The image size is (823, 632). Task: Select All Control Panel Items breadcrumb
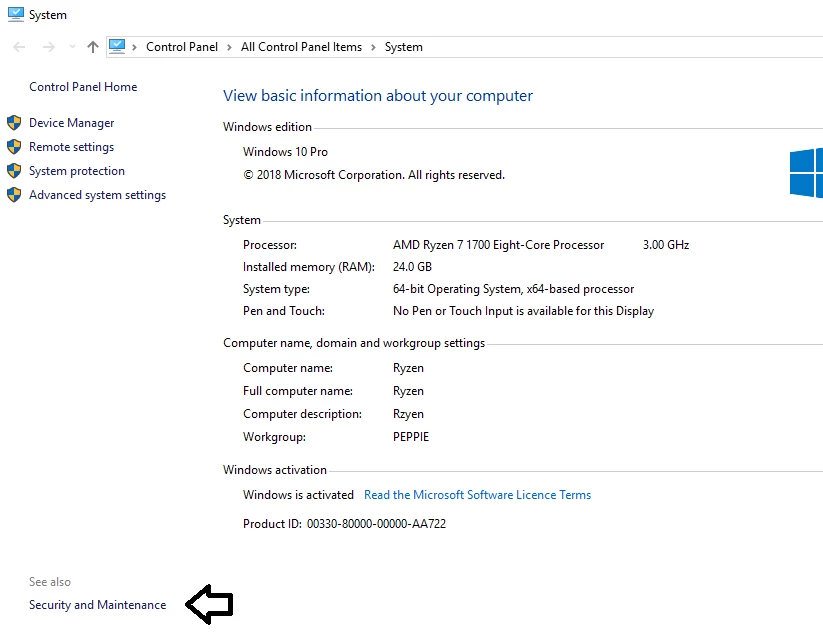301,47
